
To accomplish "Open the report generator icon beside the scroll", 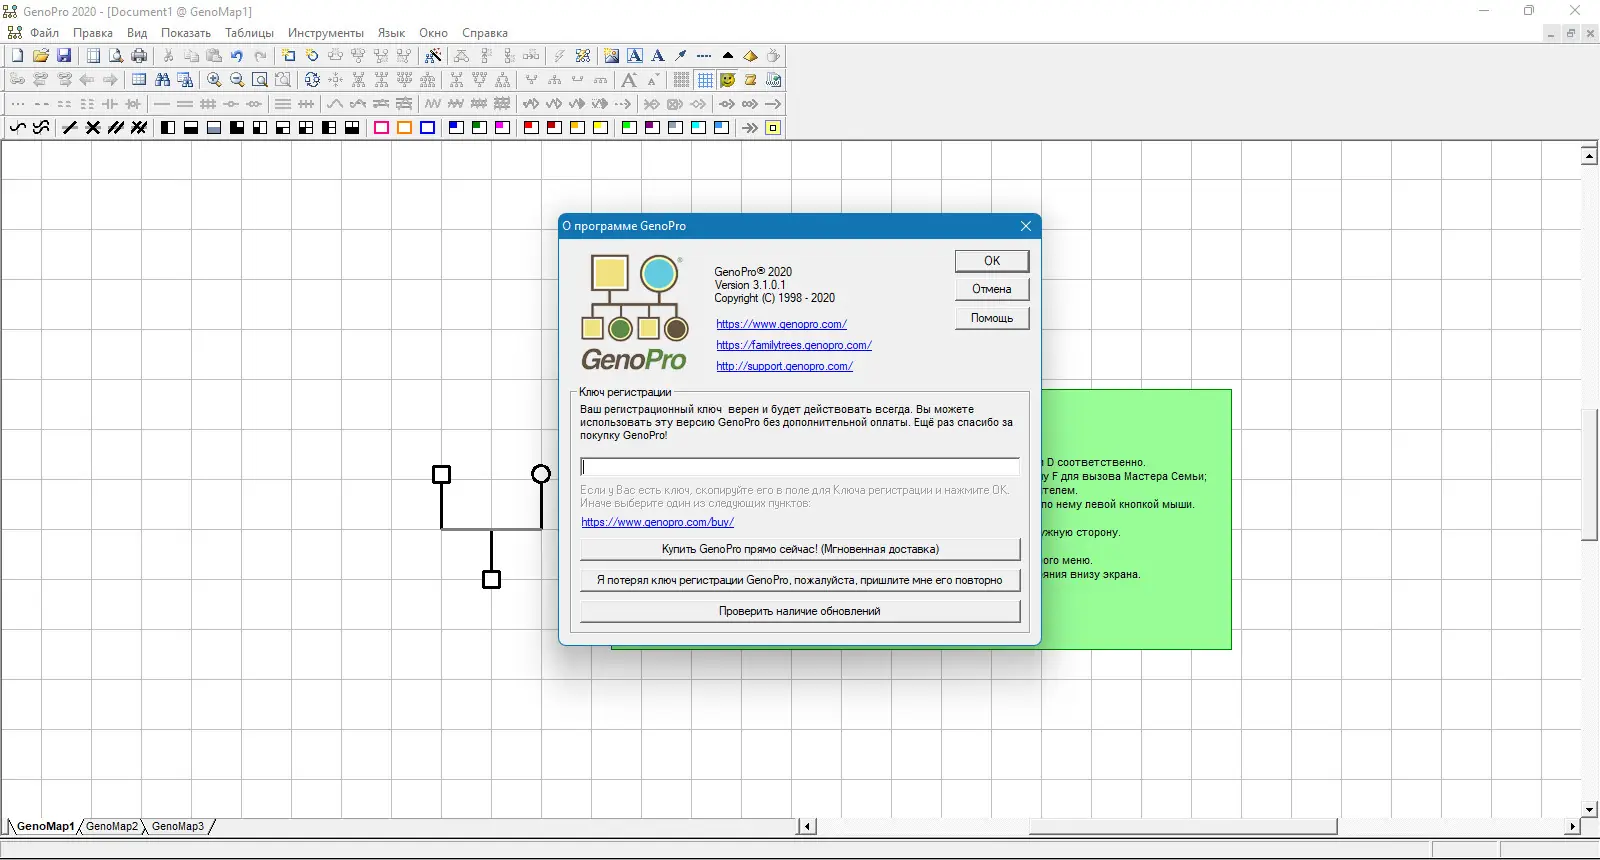I will [x=773, y=80].
